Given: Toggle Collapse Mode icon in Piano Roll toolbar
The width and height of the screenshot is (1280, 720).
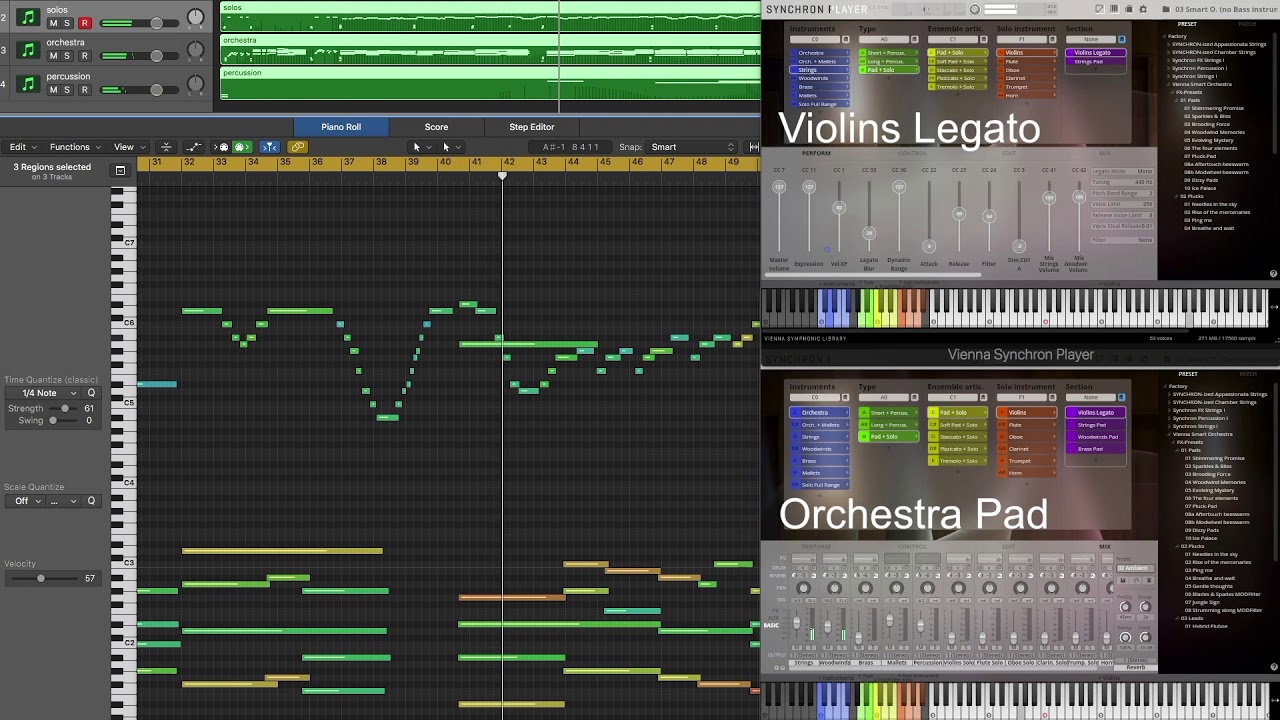Looking at the screenshot, I should 166,147.
